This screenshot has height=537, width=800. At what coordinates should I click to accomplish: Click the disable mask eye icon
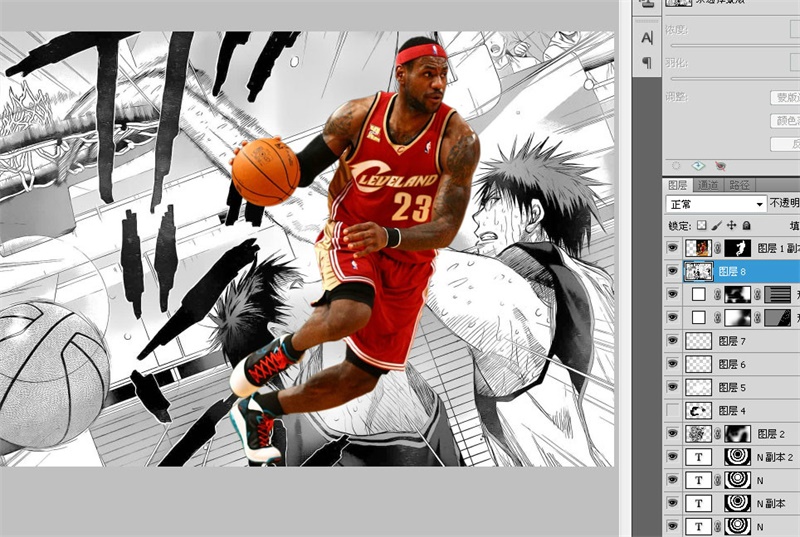(719, 165)
